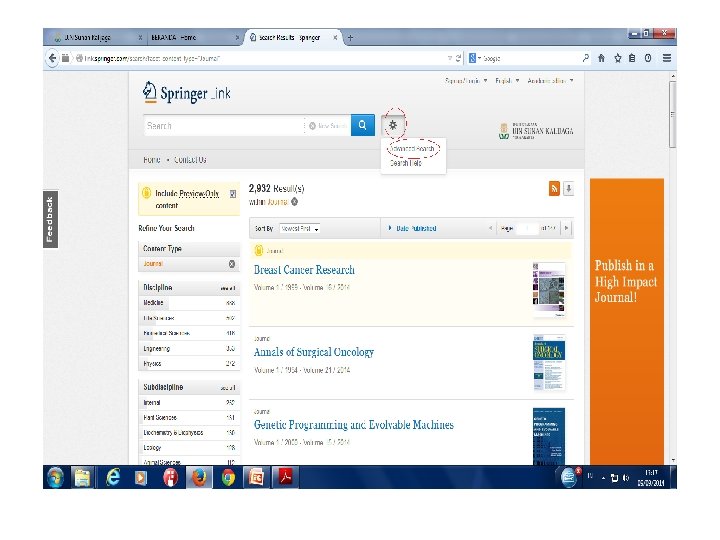Download the search results list icon
This screenshot has height=540, width=720.
pyautogui.click(x=568, y=188)
